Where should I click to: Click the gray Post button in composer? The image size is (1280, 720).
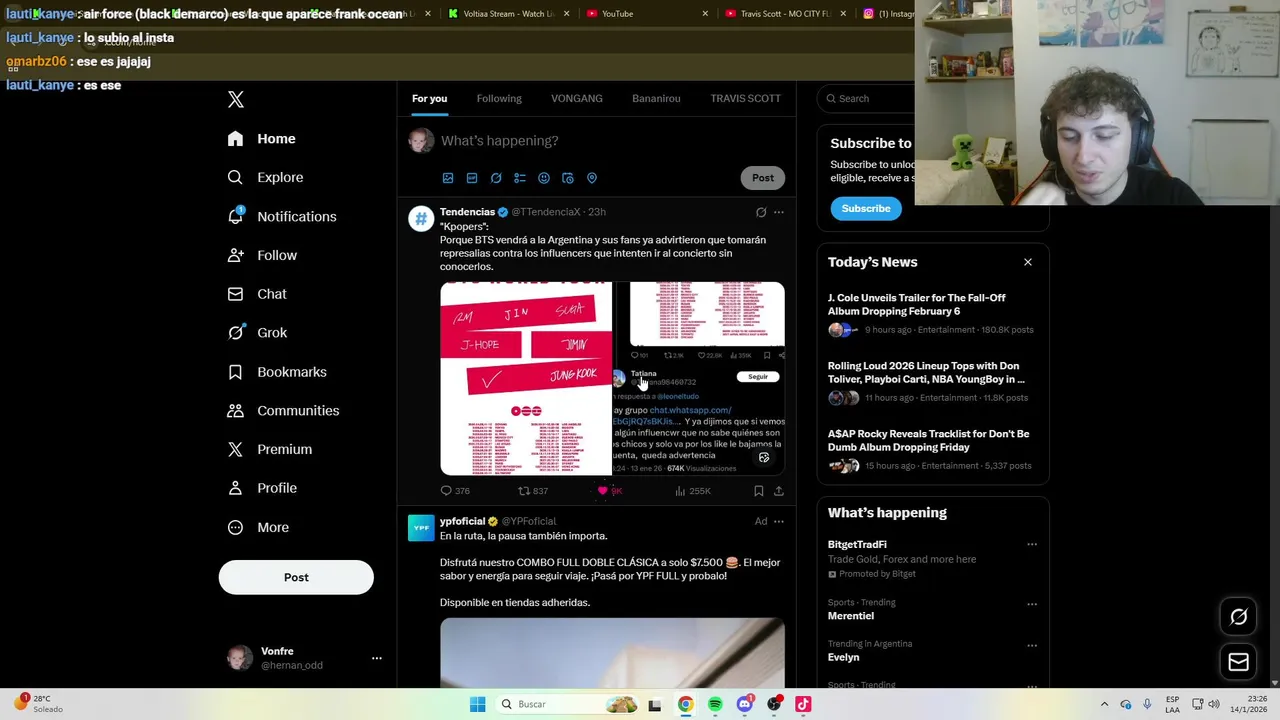[x=763, y=178]
